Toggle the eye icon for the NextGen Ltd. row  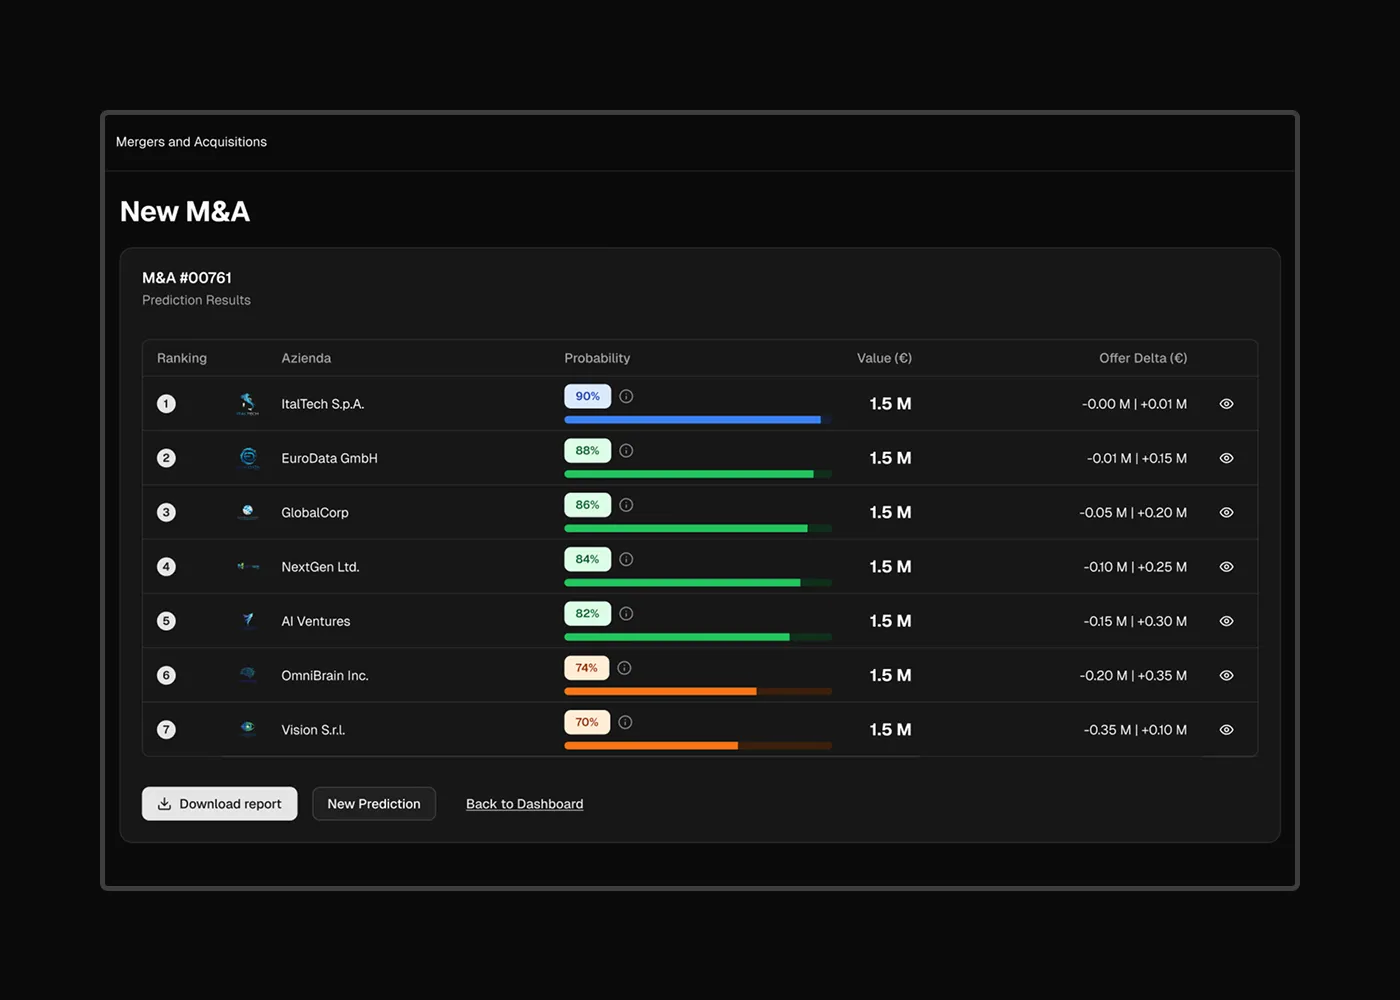click(1226, 567)
